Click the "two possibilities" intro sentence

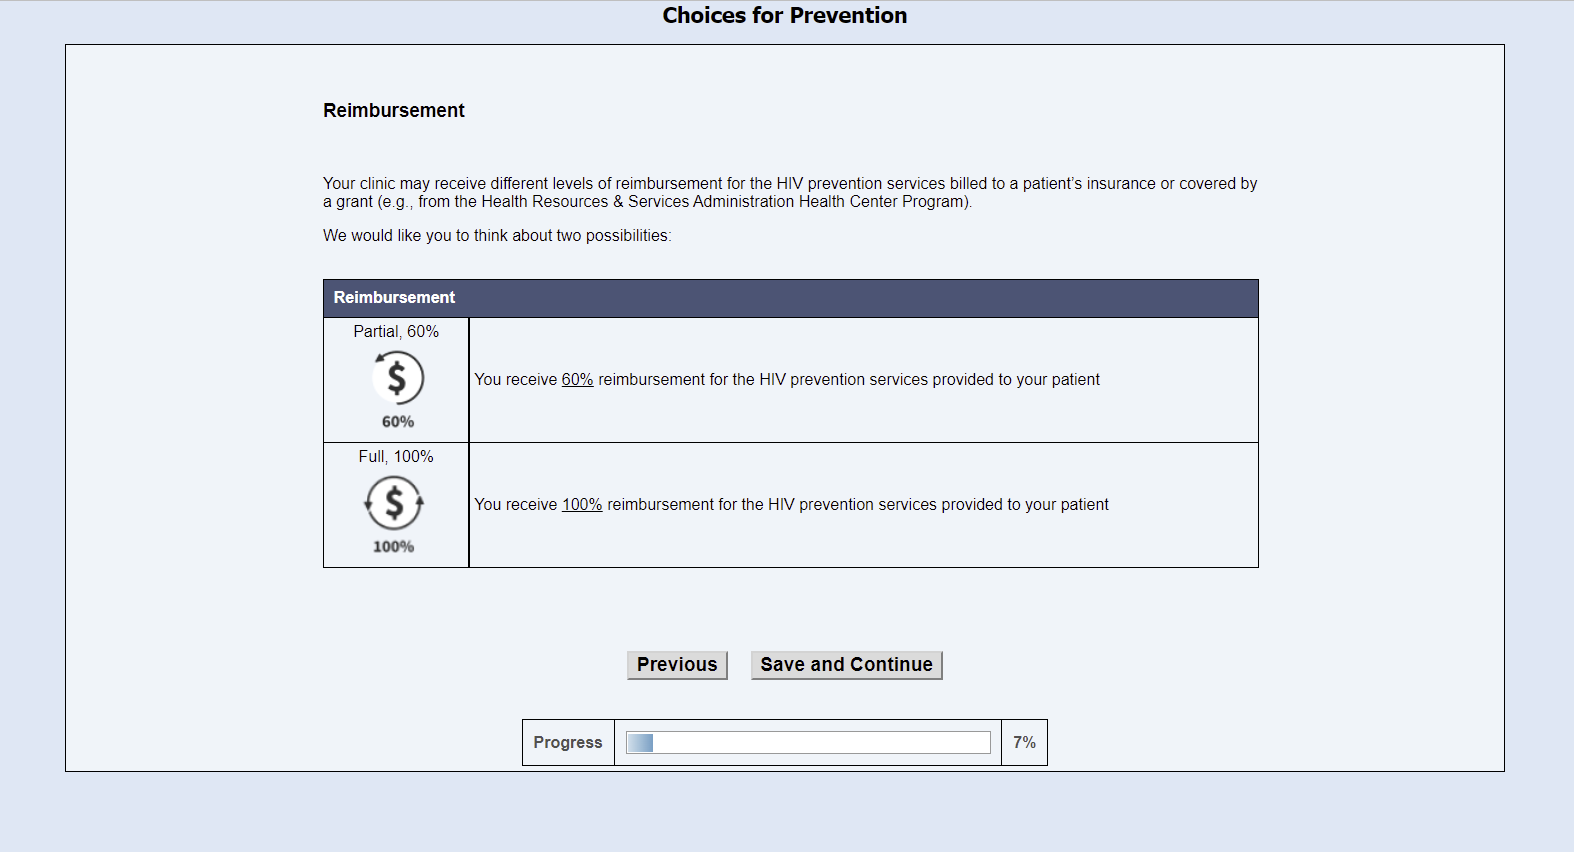click(497, 236)
